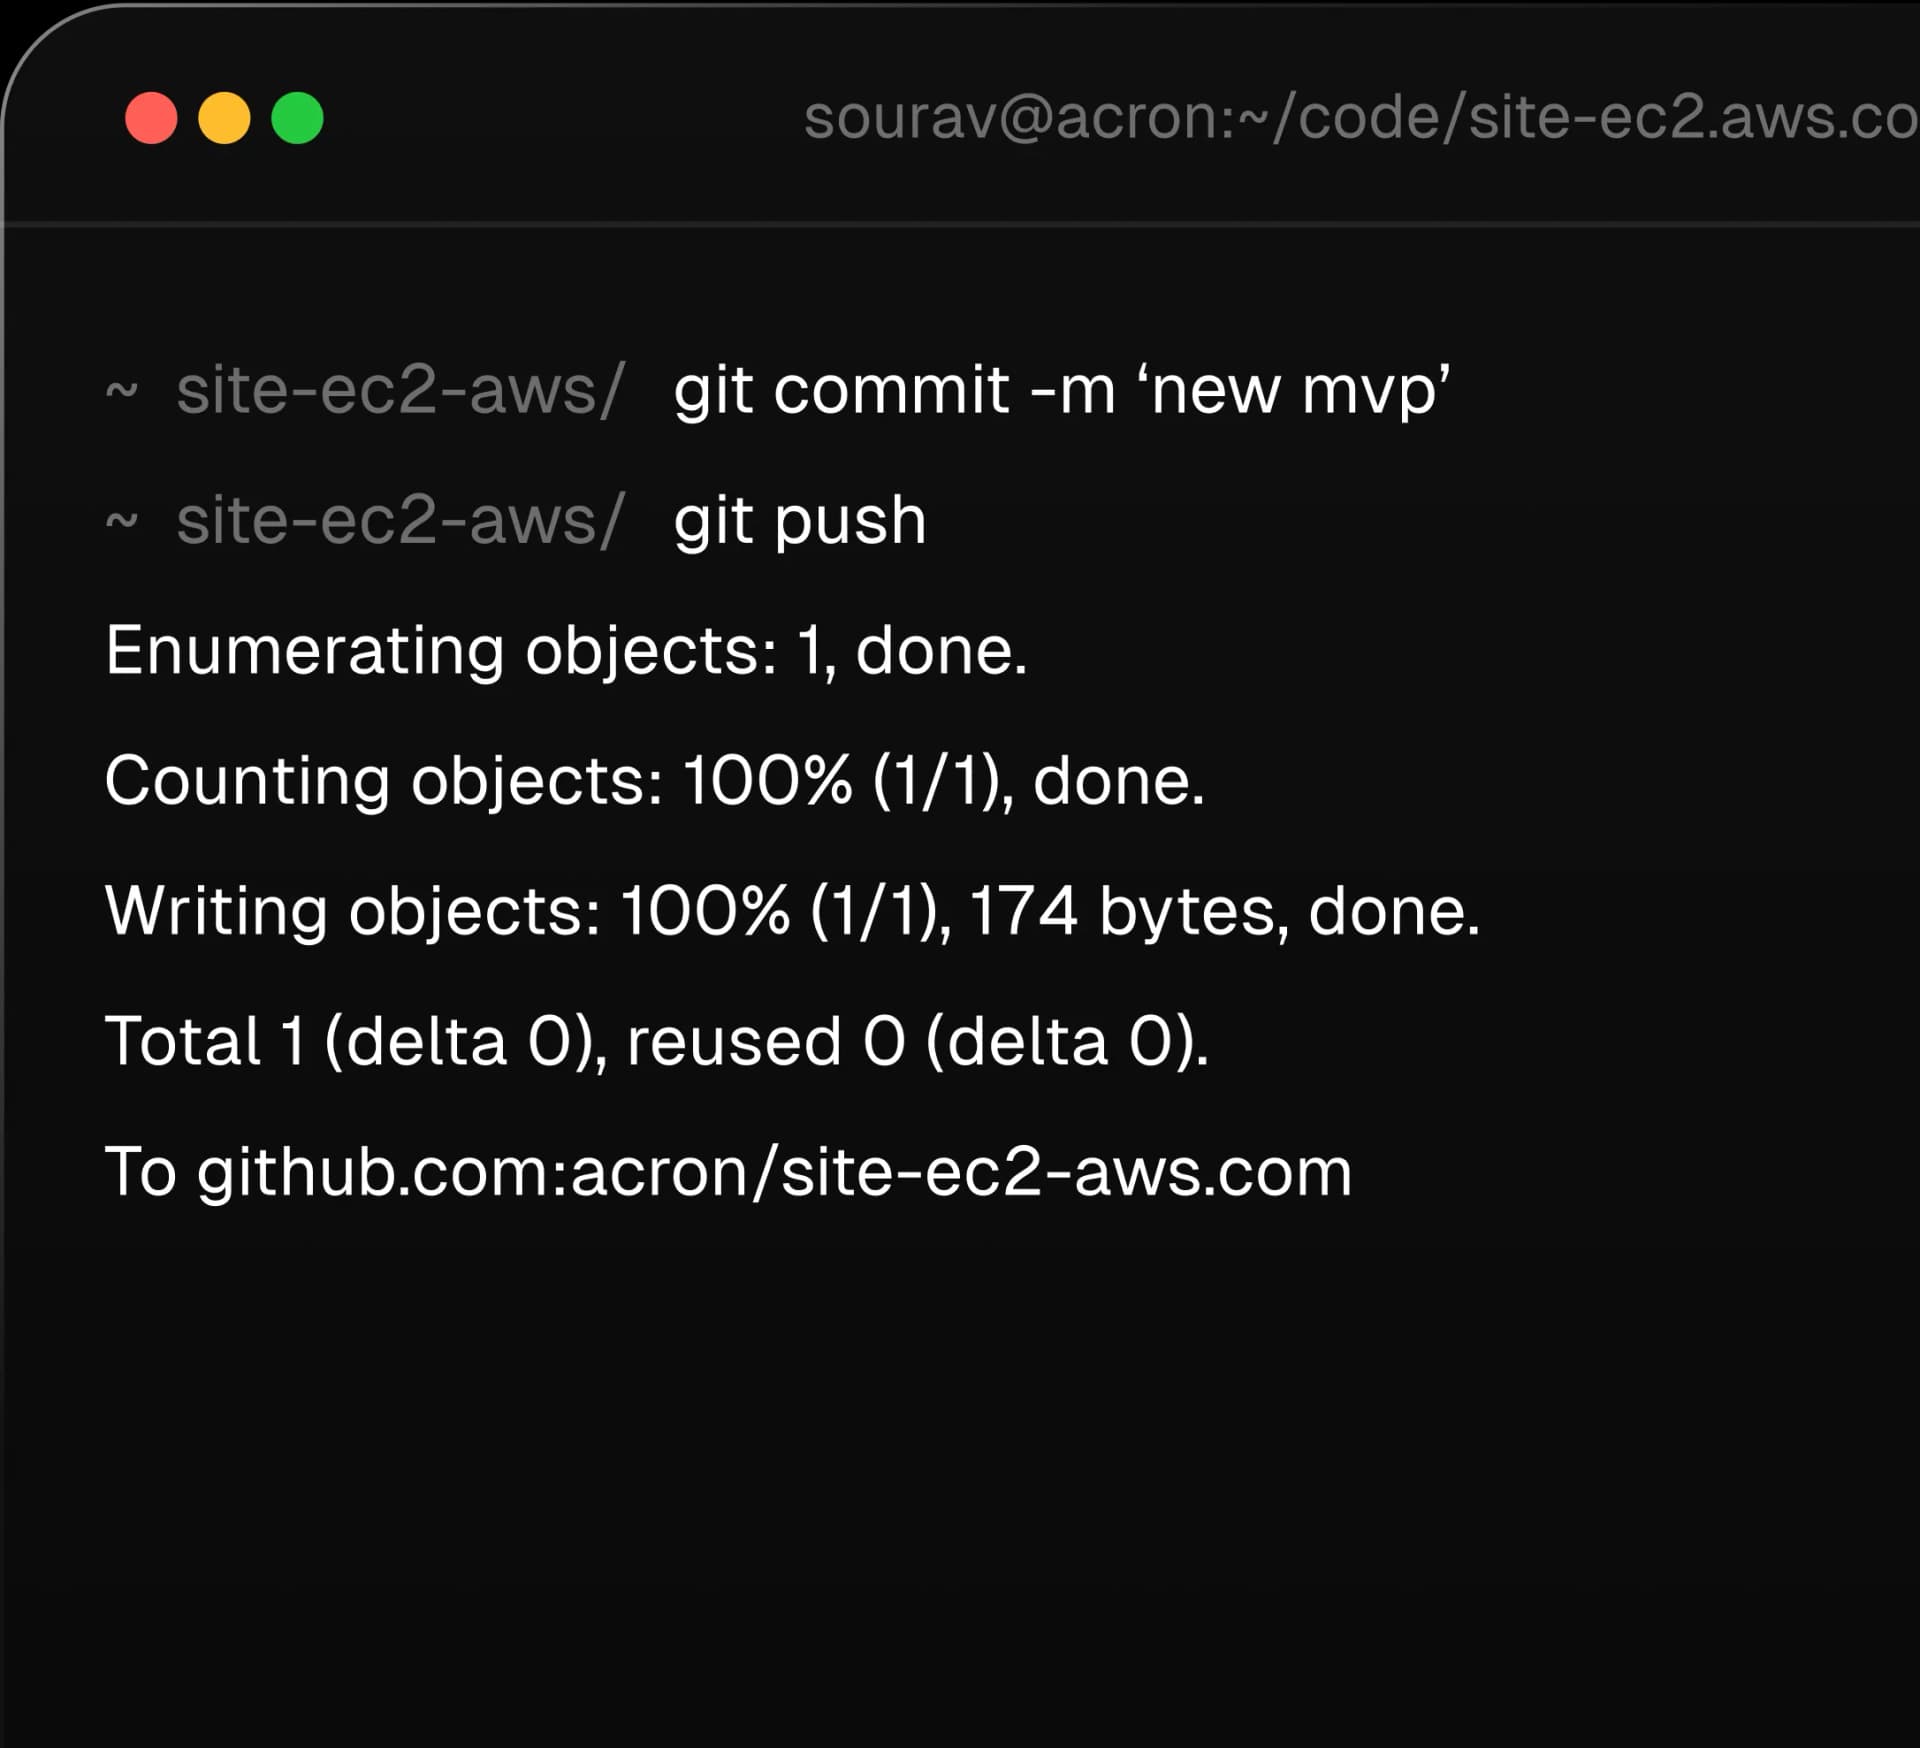Click the 'git push' command
Viewport: 1920px width, 1748px height.
click(x=799, y=520)
